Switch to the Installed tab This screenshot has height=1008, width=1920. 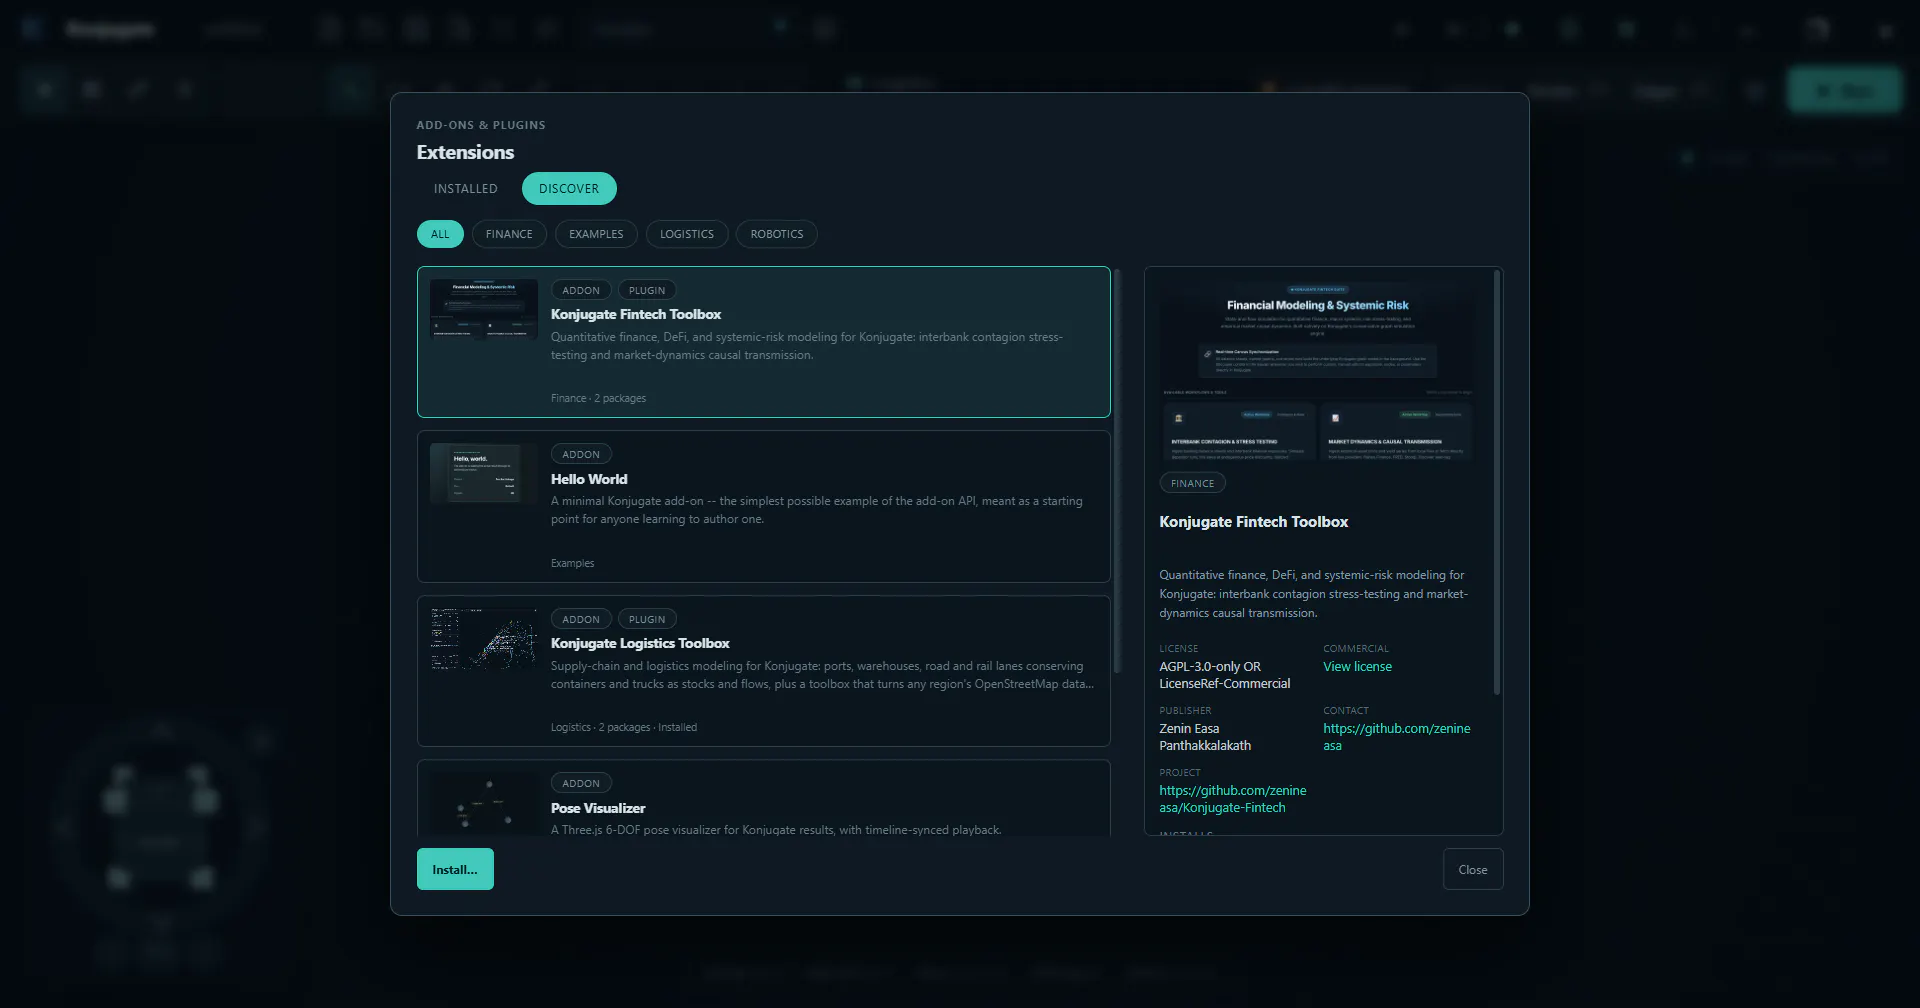pyautogui.click(x=465, y=189)
